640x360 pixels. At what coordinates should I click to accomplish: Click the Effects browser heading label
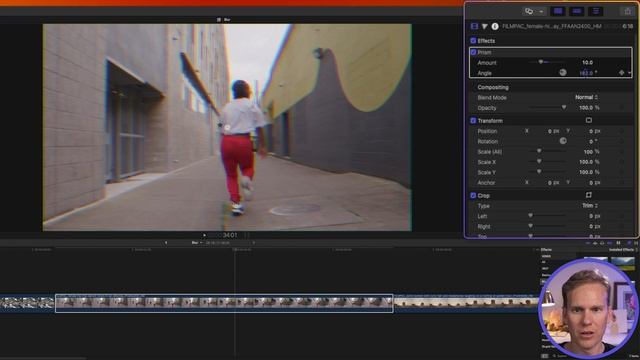547,249
